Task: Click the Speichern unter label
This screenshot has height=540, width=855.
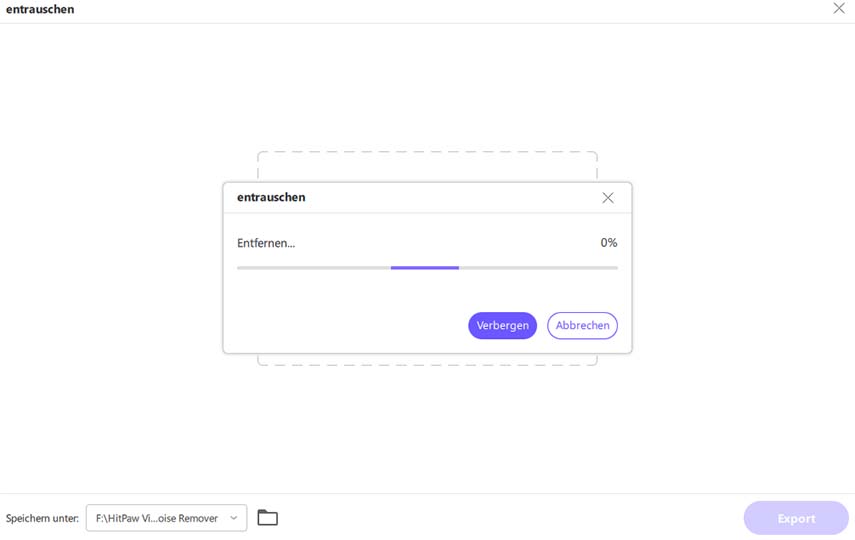Action: 42,519
